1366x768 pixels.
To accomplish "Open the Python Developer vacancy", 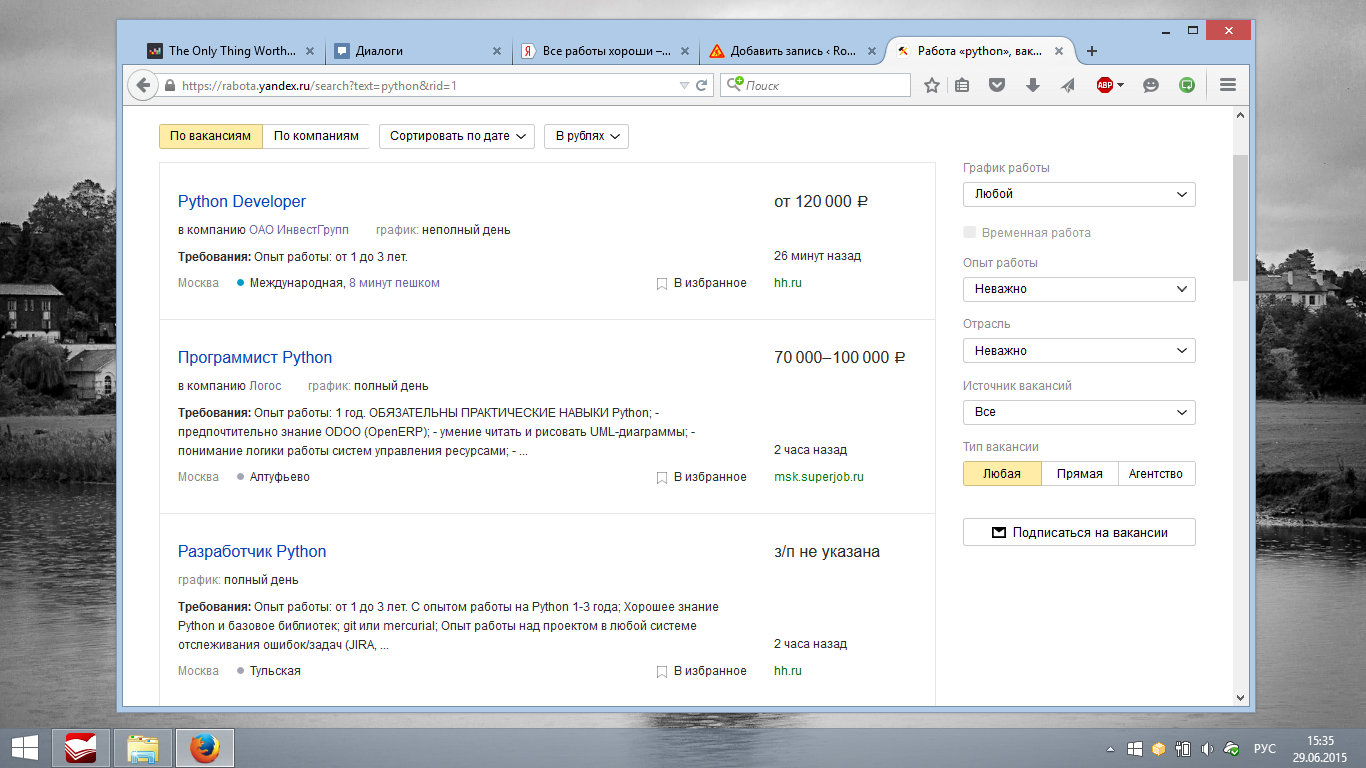I will tap(242, 201).
